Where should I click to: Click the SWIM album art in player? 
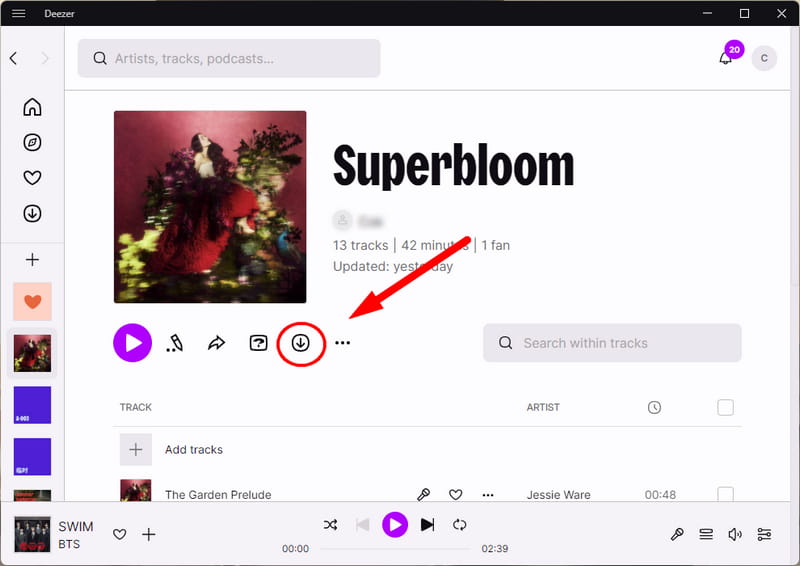pyautogui.click(x=32, y=534)
